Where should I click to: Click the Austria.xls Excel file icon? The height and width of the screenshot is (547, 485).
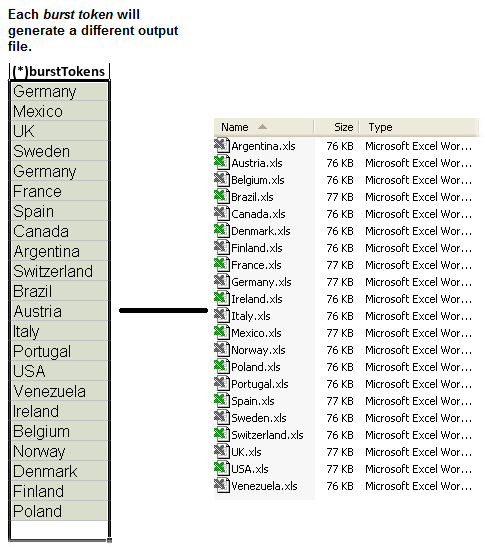(x=222, y=163)
